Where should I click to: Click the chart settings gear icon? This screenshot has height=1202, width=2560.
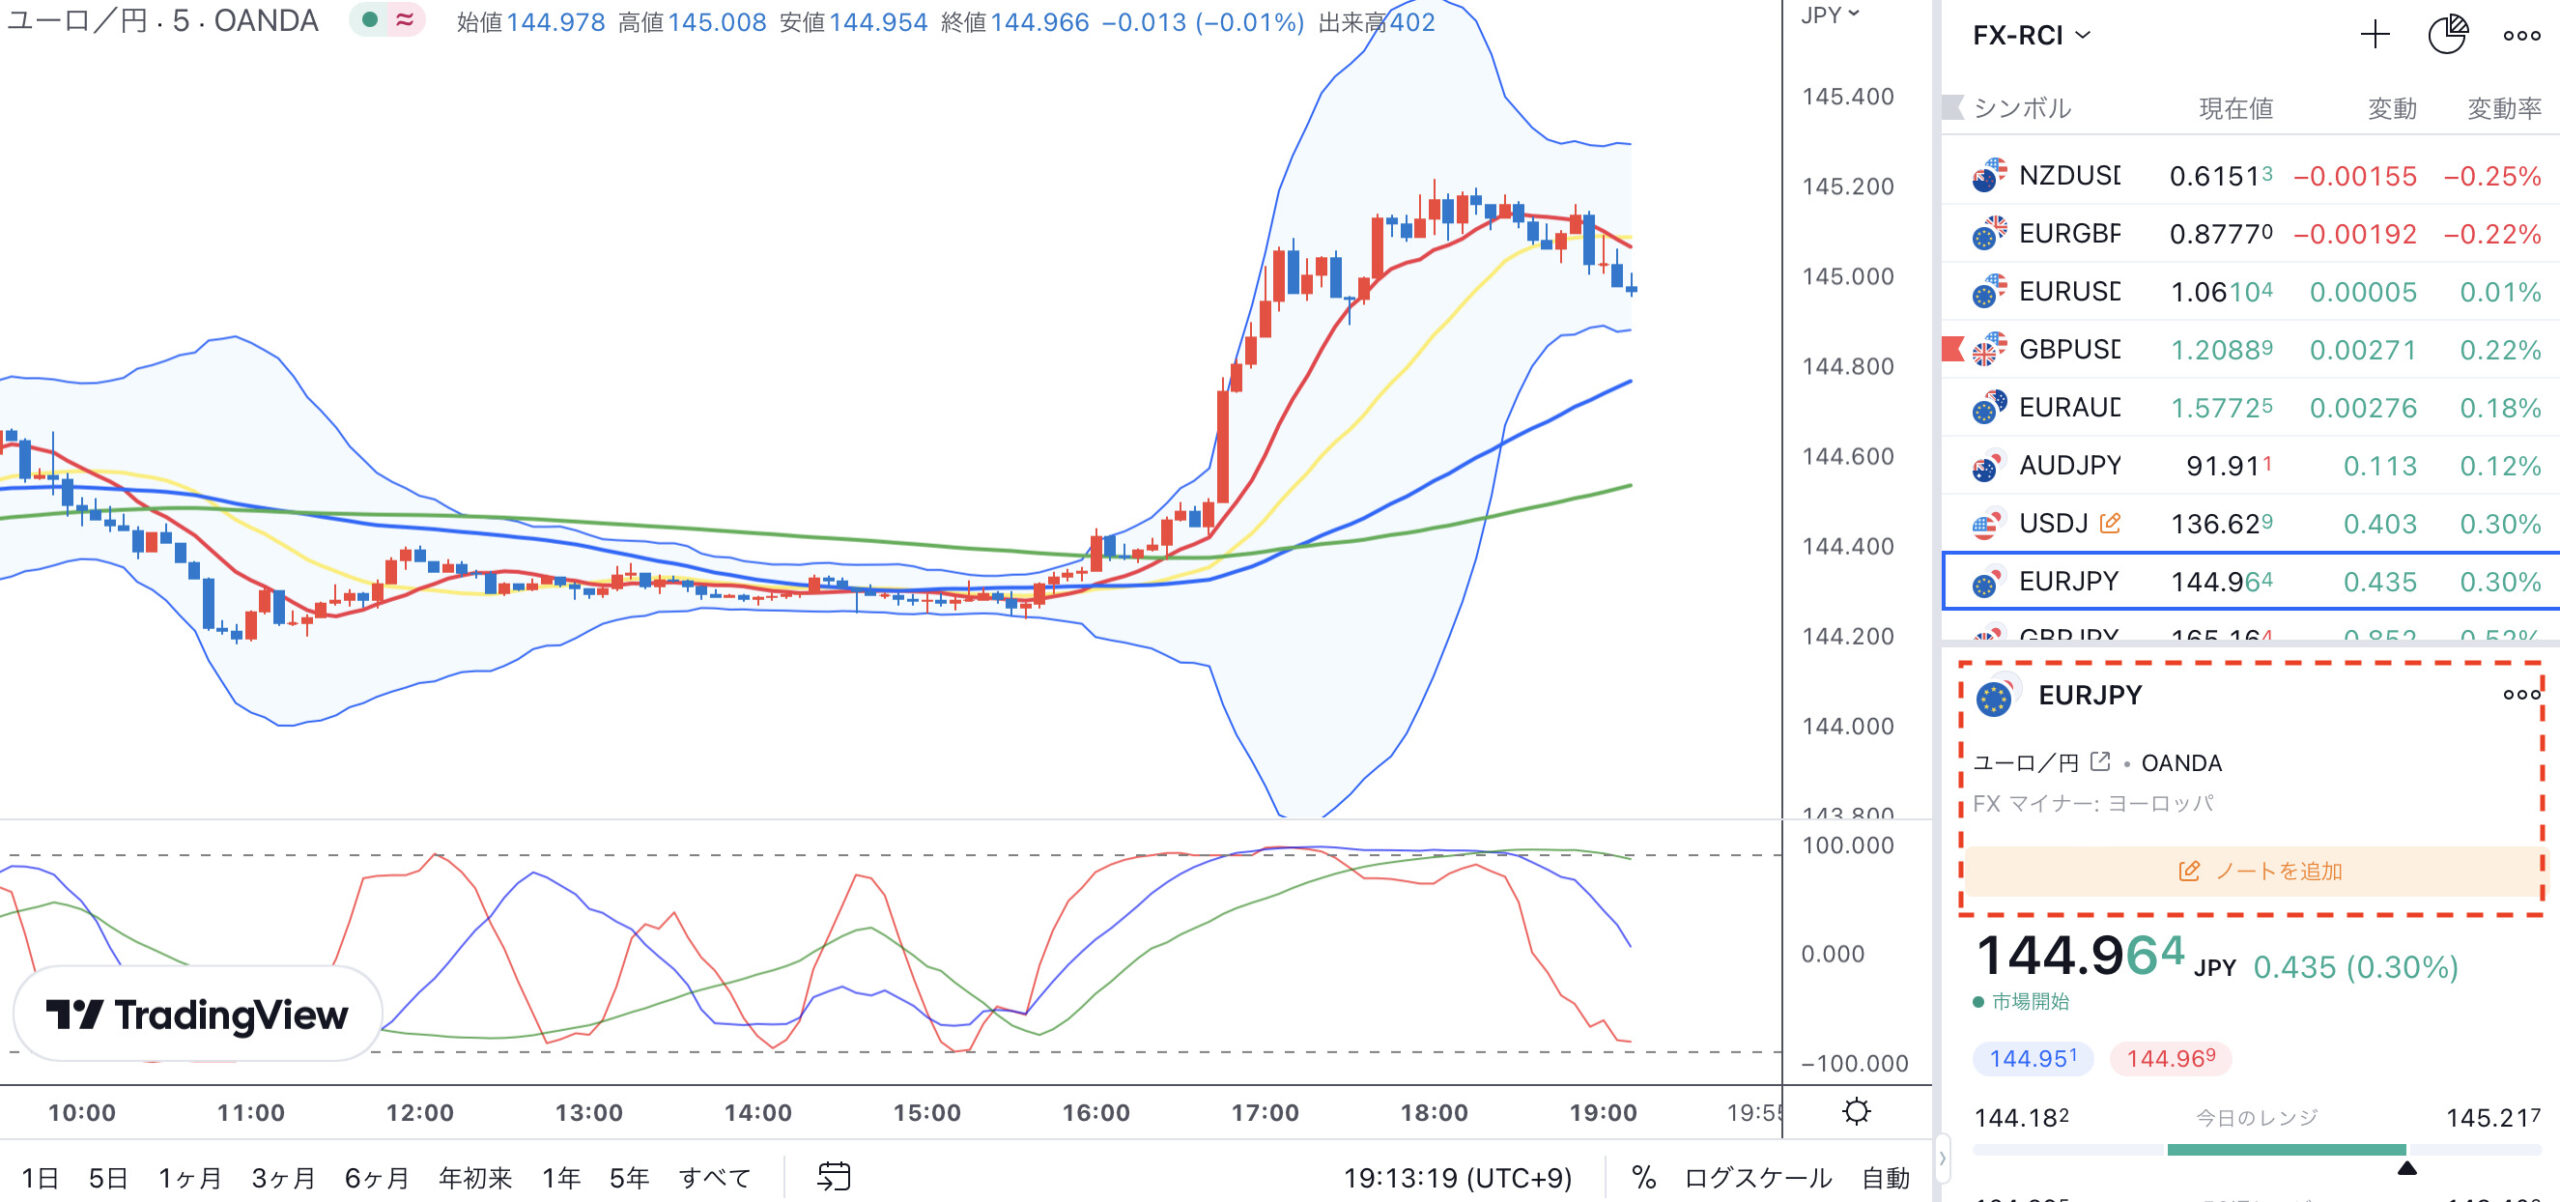click(1856, 1111)
